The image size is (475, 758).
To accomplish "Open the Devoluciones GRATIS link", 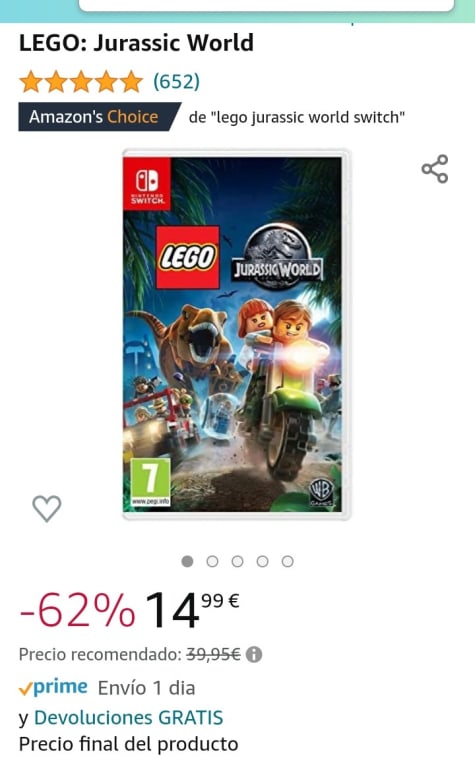I will [129, 718].
